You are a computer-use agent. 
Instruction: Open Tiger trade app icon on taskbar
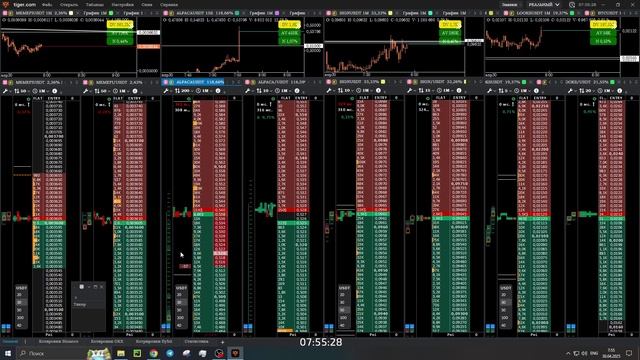pos(236,353)
